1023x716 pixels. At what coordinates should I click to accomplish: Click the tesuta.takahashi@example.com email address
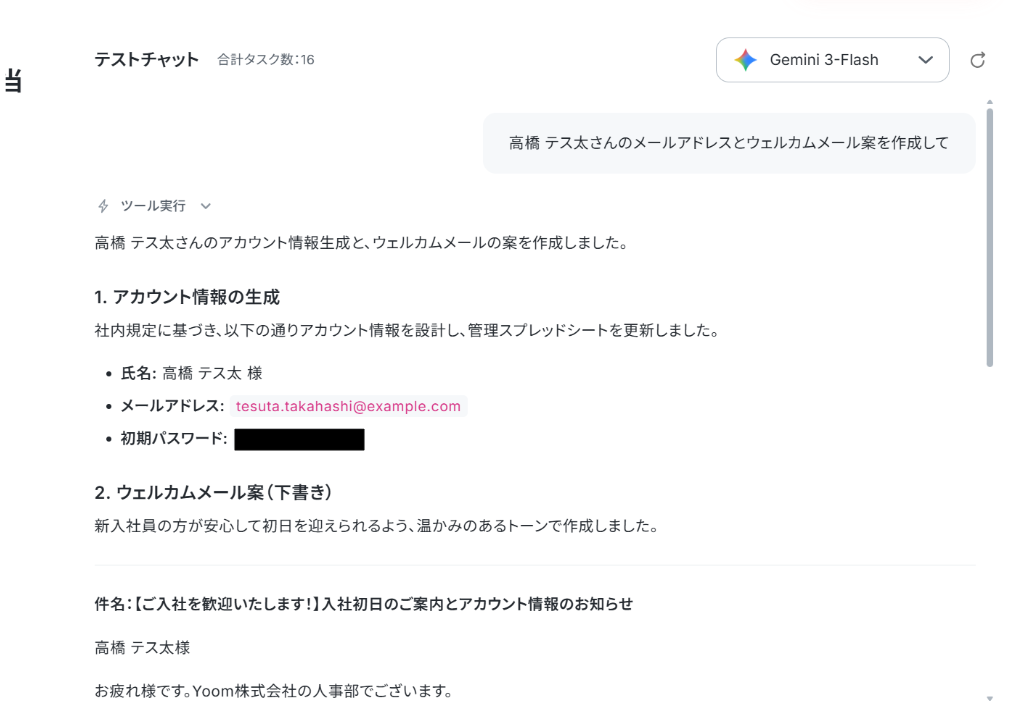tap(348, 406)
